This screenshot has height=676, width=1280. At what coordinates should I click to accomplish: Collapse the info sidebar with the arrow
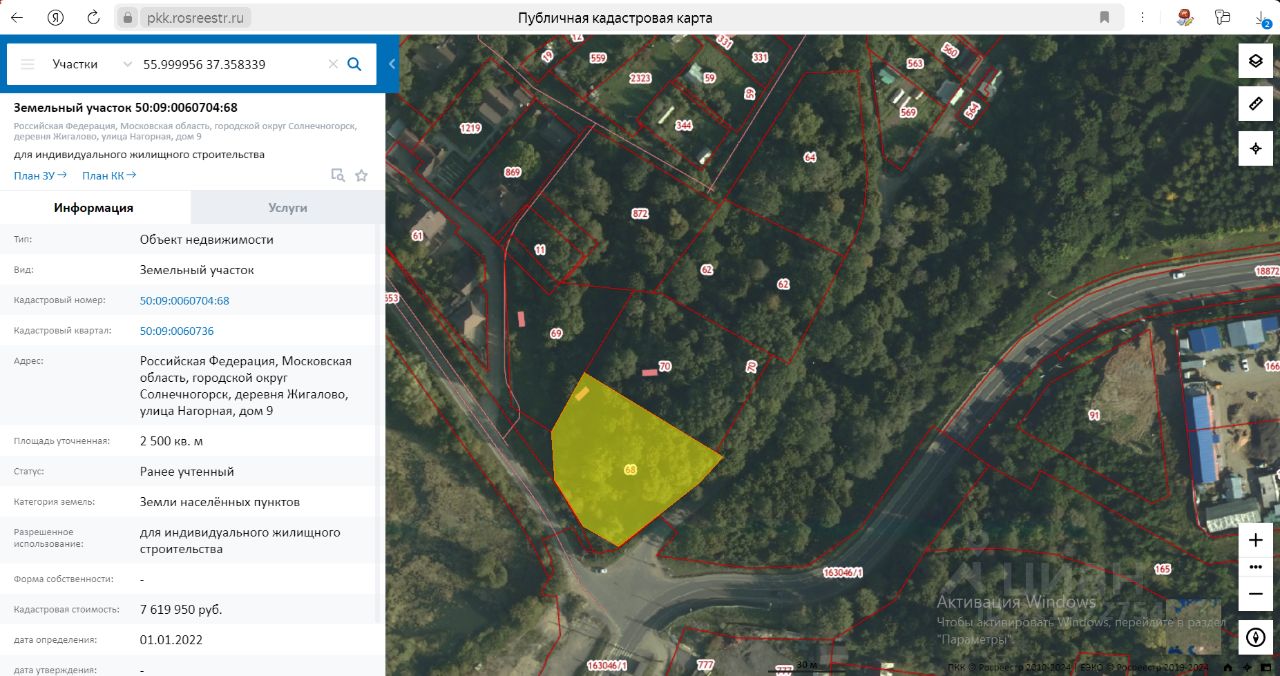click(x=392, y=64)
